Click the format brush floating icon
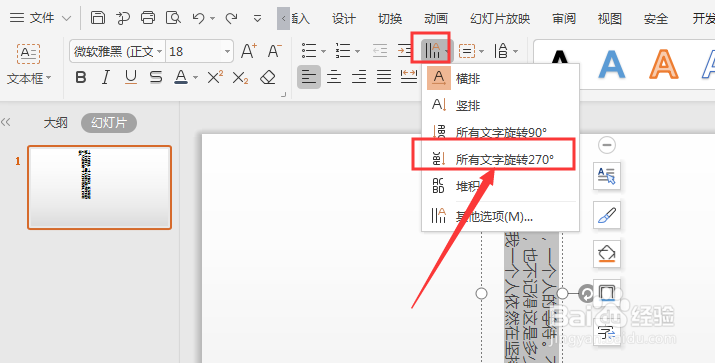Image resolution: width=715 pixels, height=363 pixels. 606,215
